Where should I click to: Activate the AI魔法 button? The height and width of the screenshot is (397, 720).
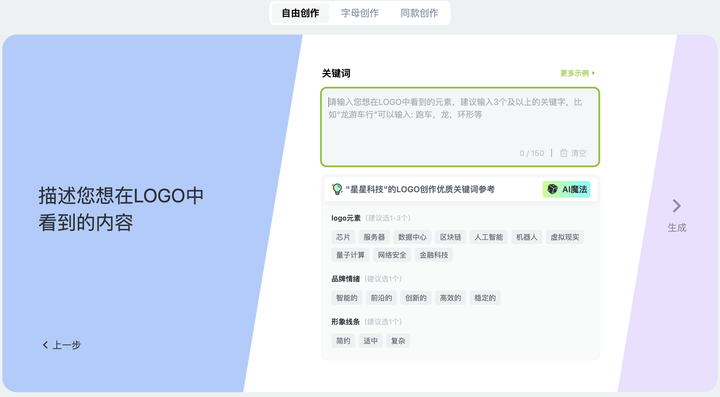[x=567, y=189]
